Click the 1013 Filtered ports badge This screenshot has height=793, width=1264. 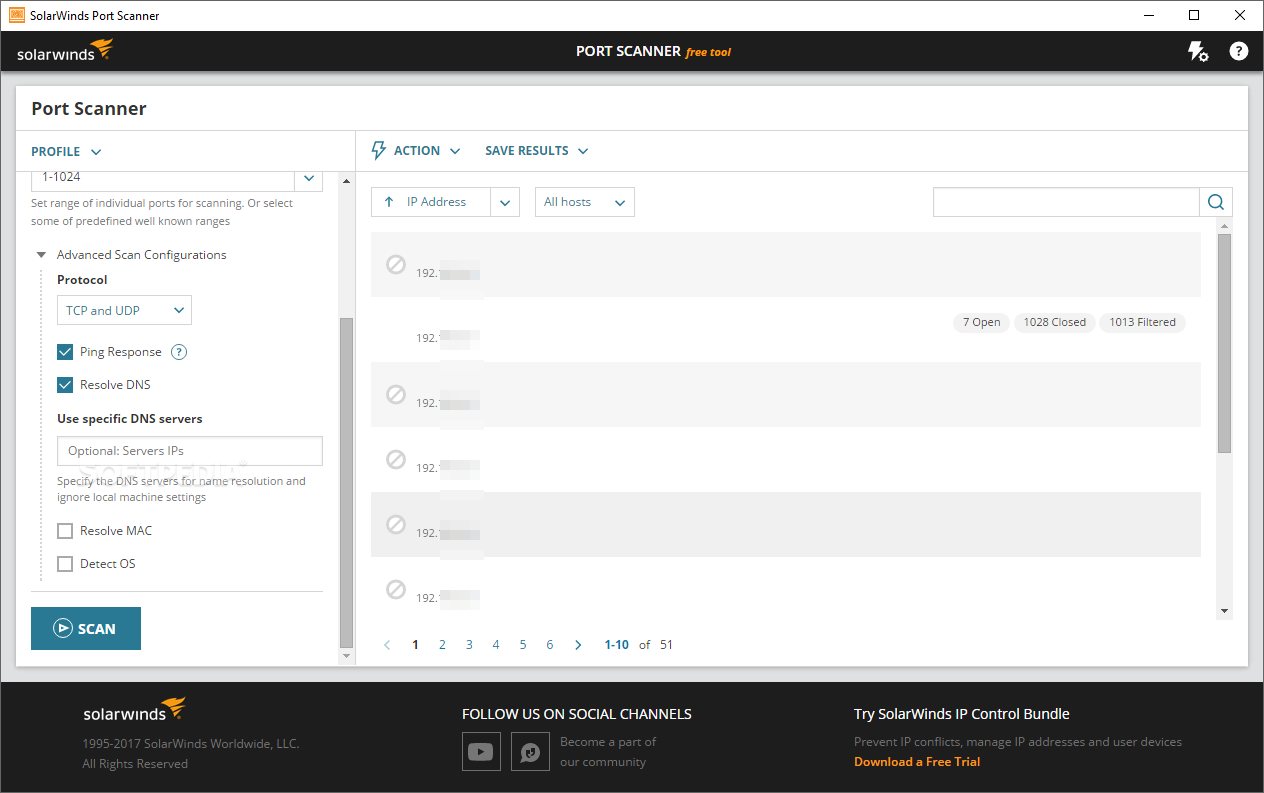coord(1142,322)
